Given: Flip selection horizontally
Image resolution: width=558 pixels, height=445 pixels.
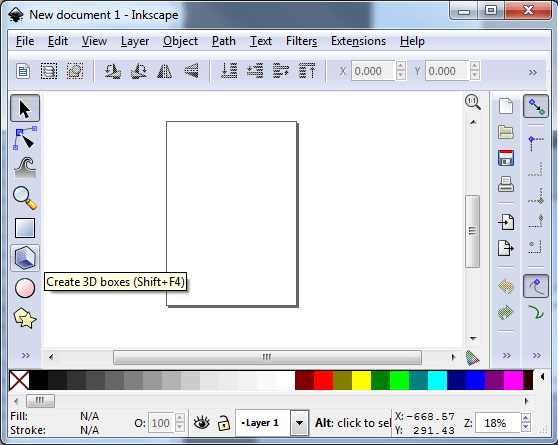Looking at the screenshot, I should pos(165,71).
